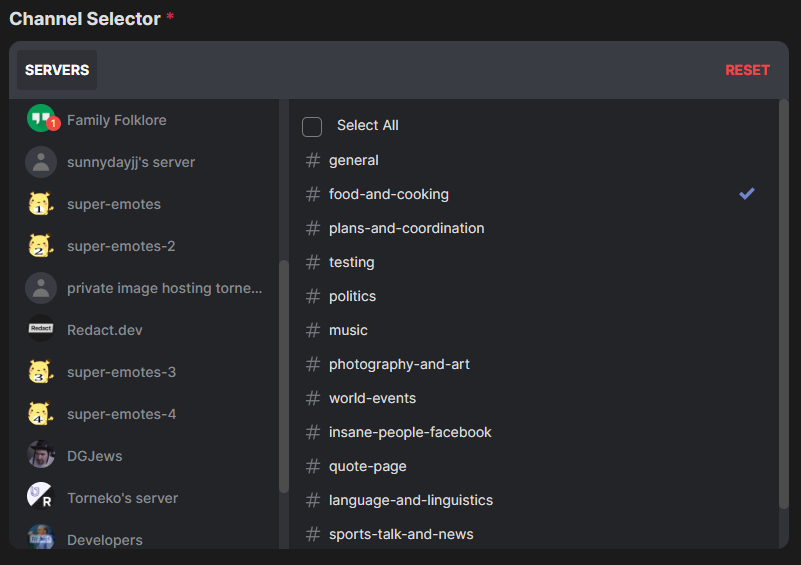Toggle selection of the general channel
The width and height of the screenshot is (801, 565).
(x=353, y=160)
